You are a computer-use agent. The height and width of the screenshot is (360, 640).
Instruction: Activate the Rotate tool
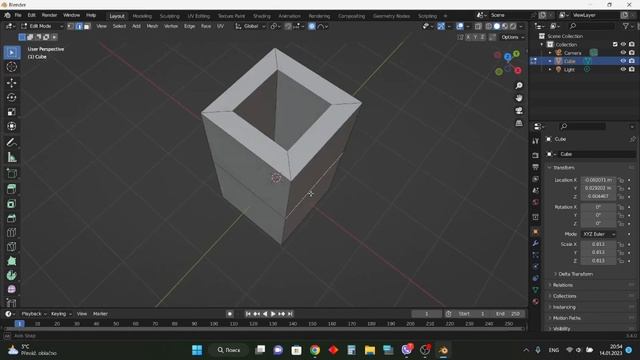11,97
